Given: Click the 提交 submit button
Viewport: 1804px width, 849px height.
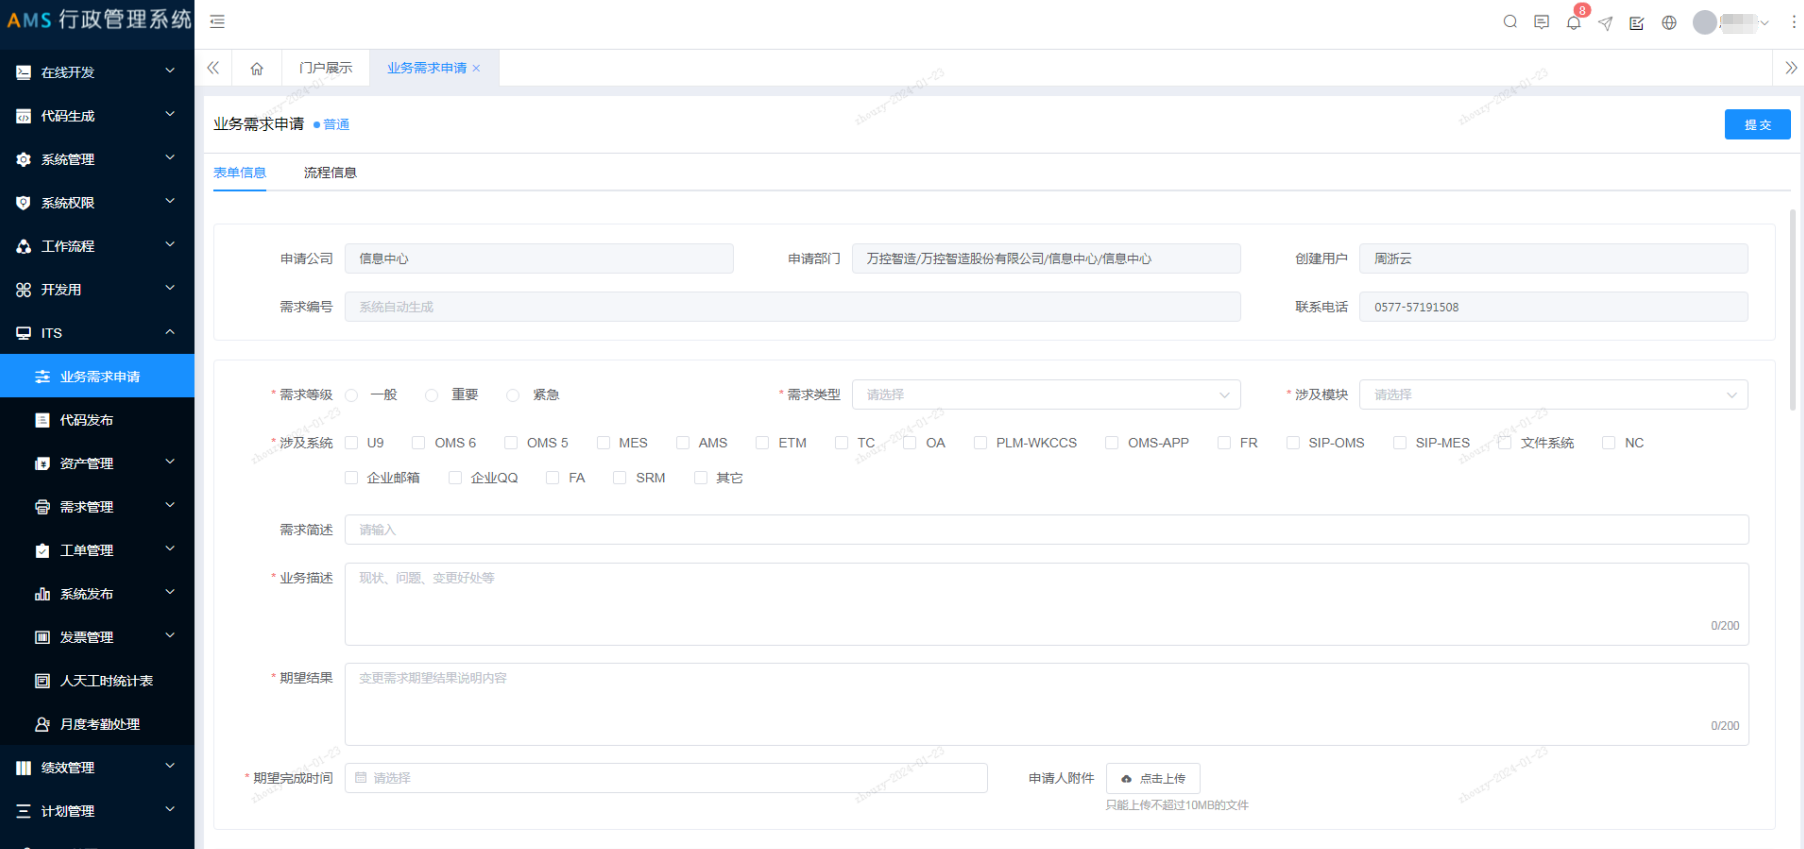Looking at the screenshot, I should 1757,124.
